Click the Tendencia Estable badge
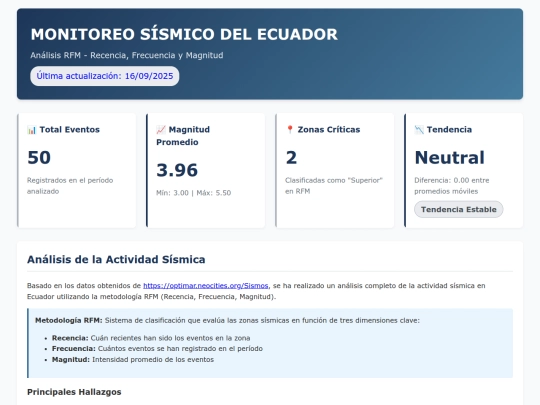The height and width of the screenshot is (405, 540). point(458,209)
